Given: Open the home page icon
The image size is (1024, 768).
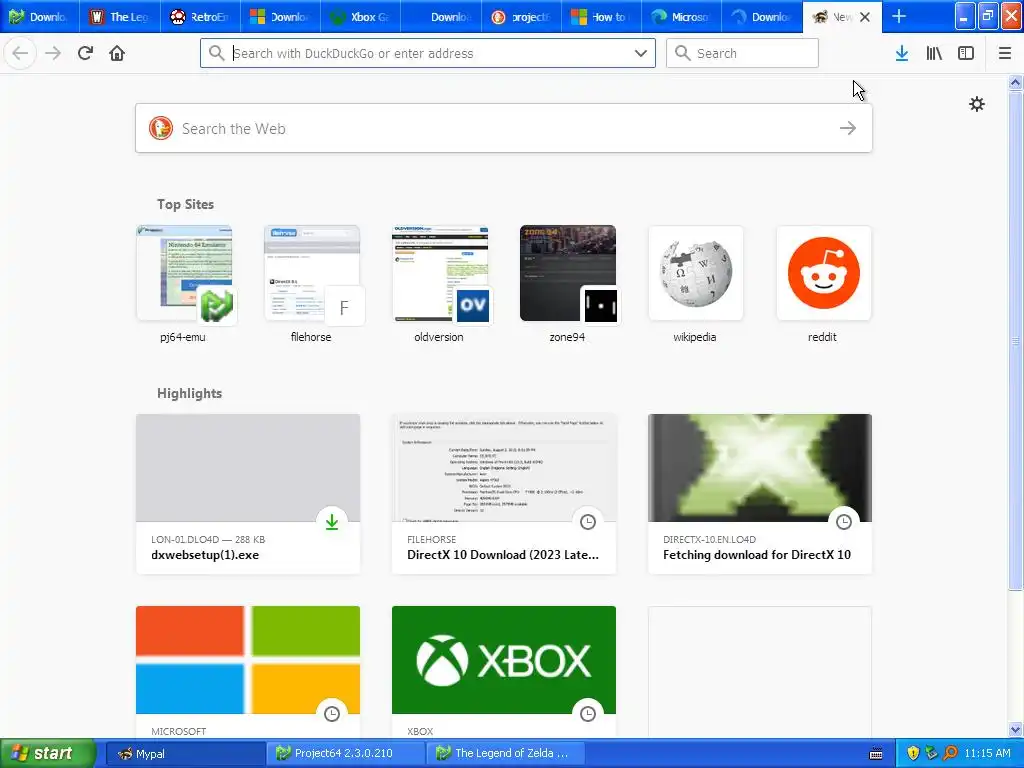Looking at the screenshot, I should pos(117,53).
